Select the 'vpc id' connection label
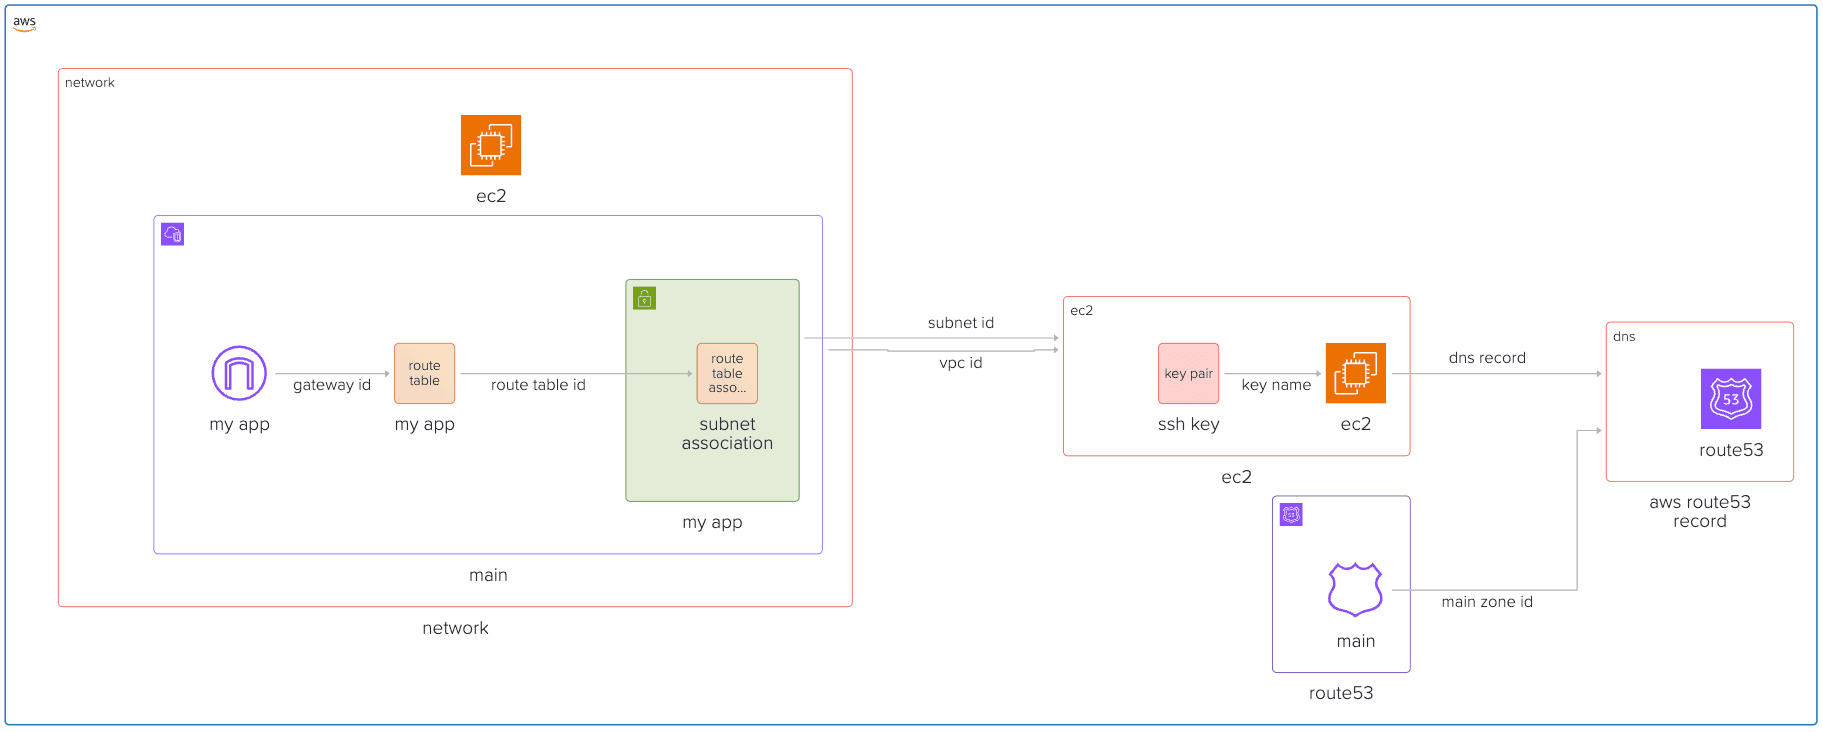The width and height of the screenshot is (1823, 732). click(961, 363)
